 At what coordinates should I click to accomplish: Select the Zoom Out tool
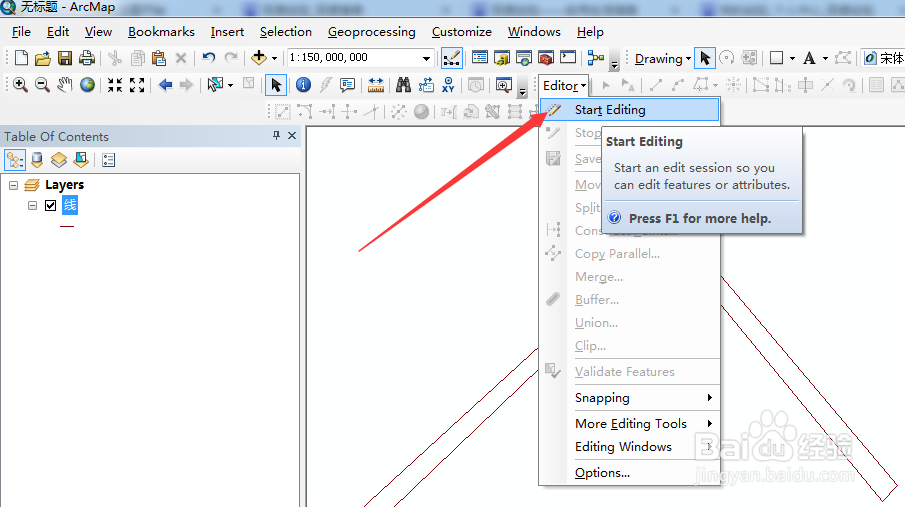tap(42, 85)
